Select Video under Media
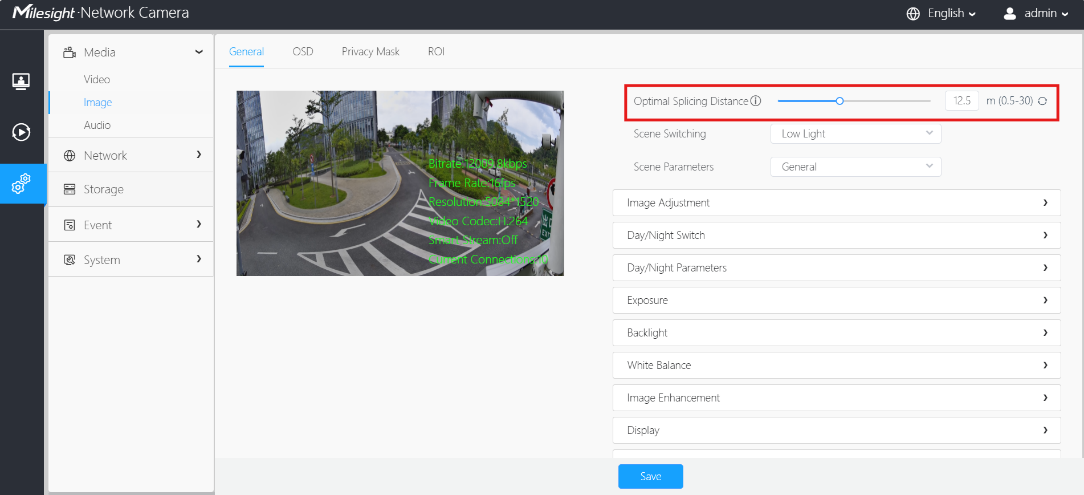This screenshot has width=1084, height=495. coord(97,80)
